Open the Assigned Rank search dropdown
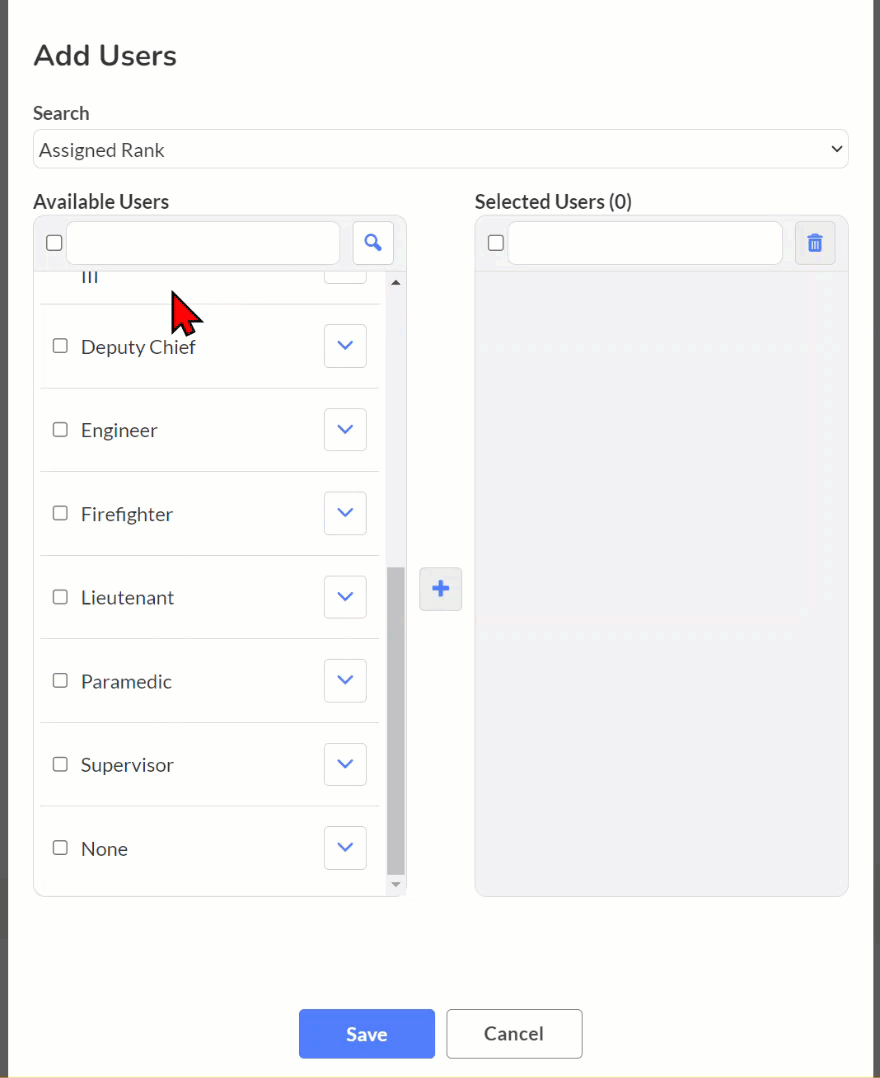Screen dimensions: 880x1078 441,149
